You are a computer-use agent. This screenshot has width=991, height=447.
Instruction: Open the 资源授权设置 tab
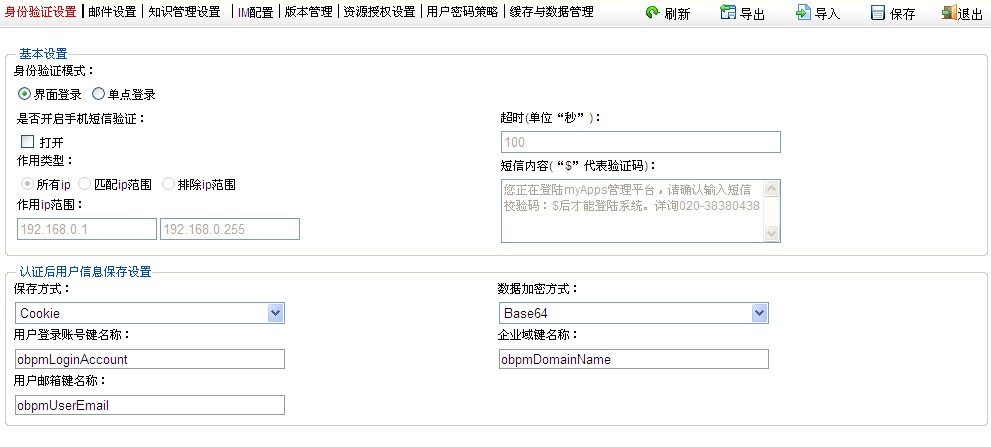(379, 12)
